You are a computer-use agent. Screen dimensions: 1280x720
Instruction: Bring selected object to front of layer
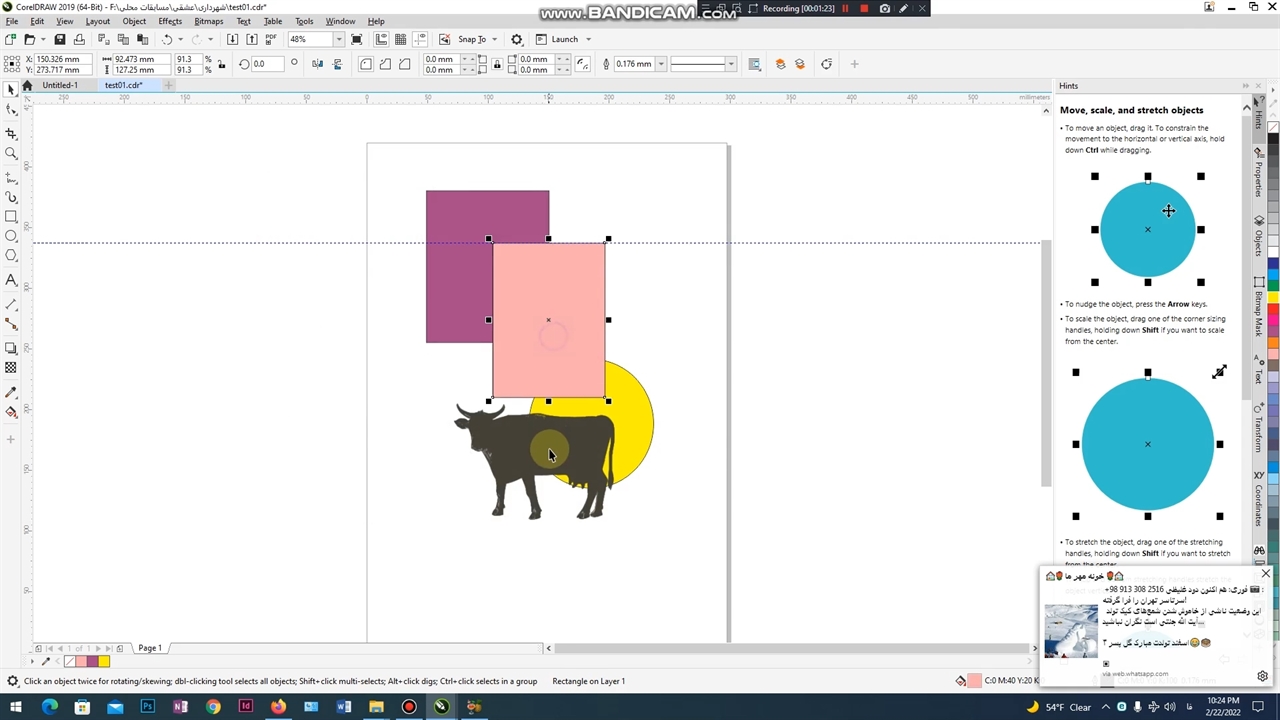click(781, 64)
